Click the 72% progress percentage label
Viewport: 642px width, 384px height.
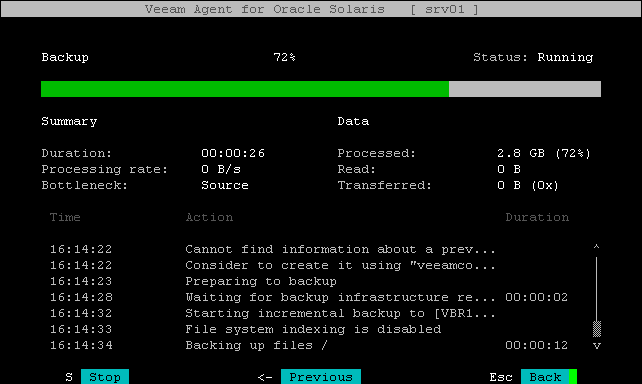285,57
